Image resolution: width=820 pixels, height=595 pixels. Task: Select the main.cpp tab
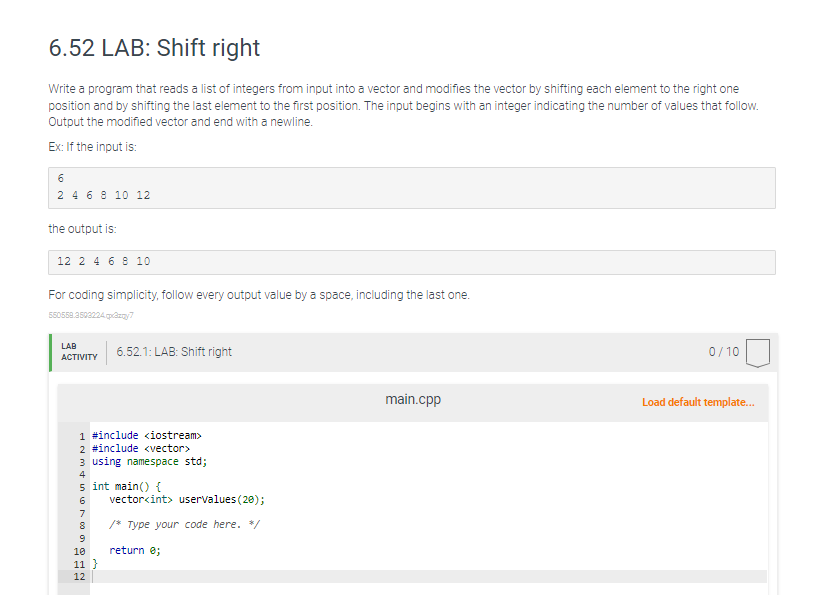(x=413, y=399)
